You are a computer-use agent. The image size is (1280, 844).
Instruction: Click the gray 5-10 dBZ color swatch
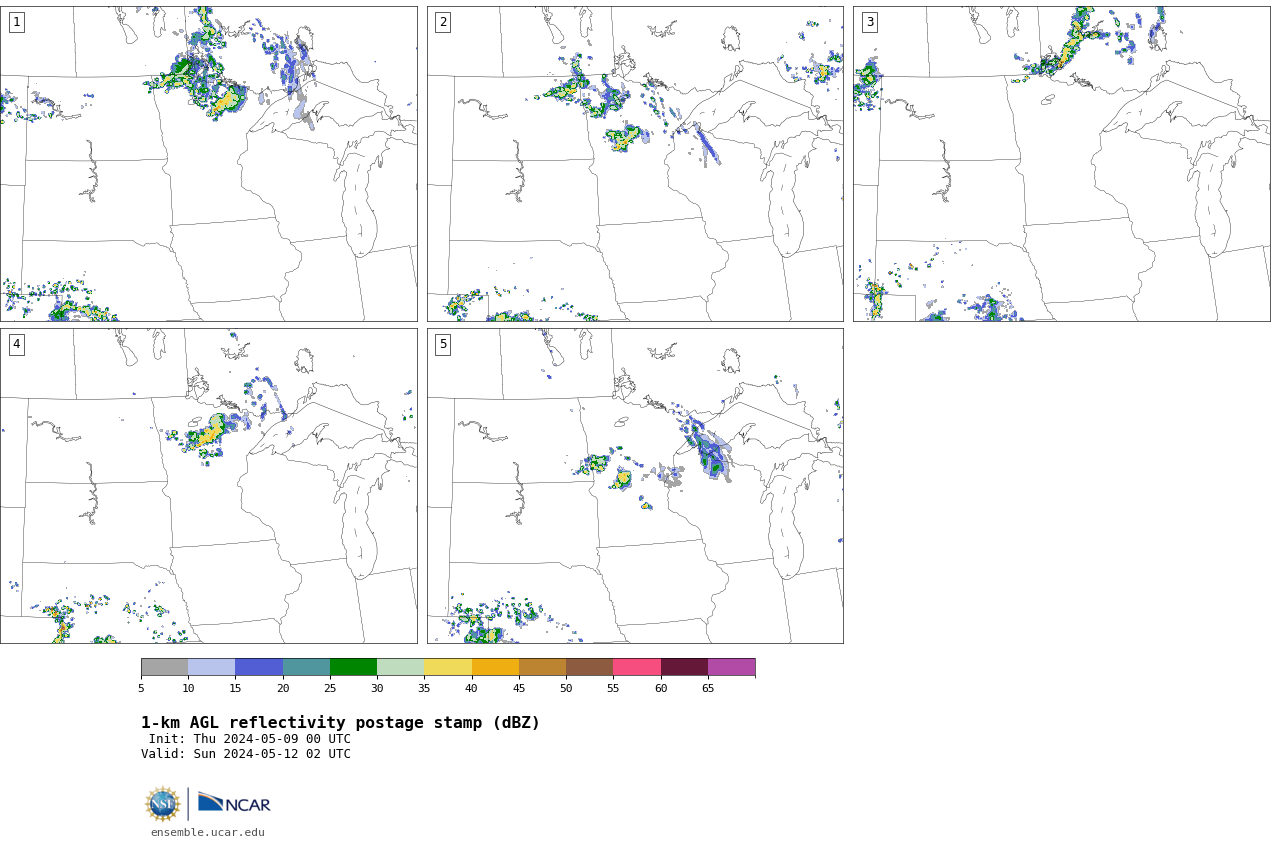(164, 667)
